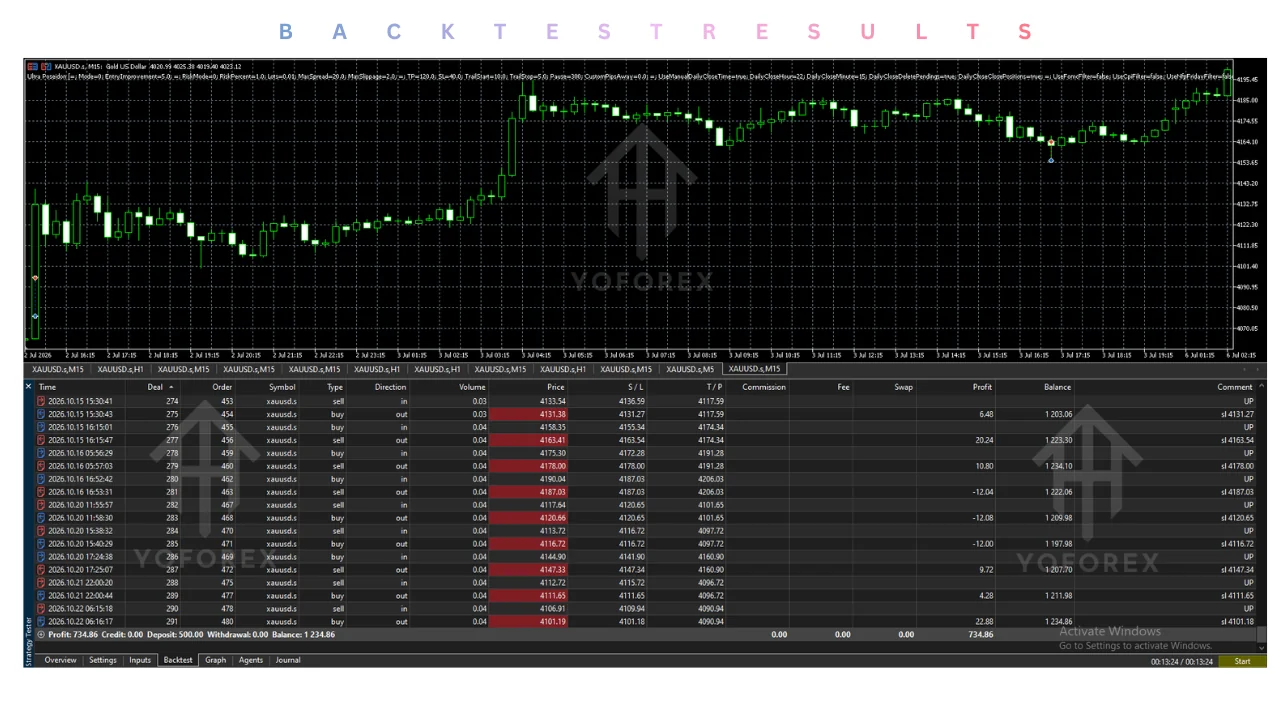1280x720 pixels.
Task: Click the buy deal icon for deal 278
Action: coord(41,453)
